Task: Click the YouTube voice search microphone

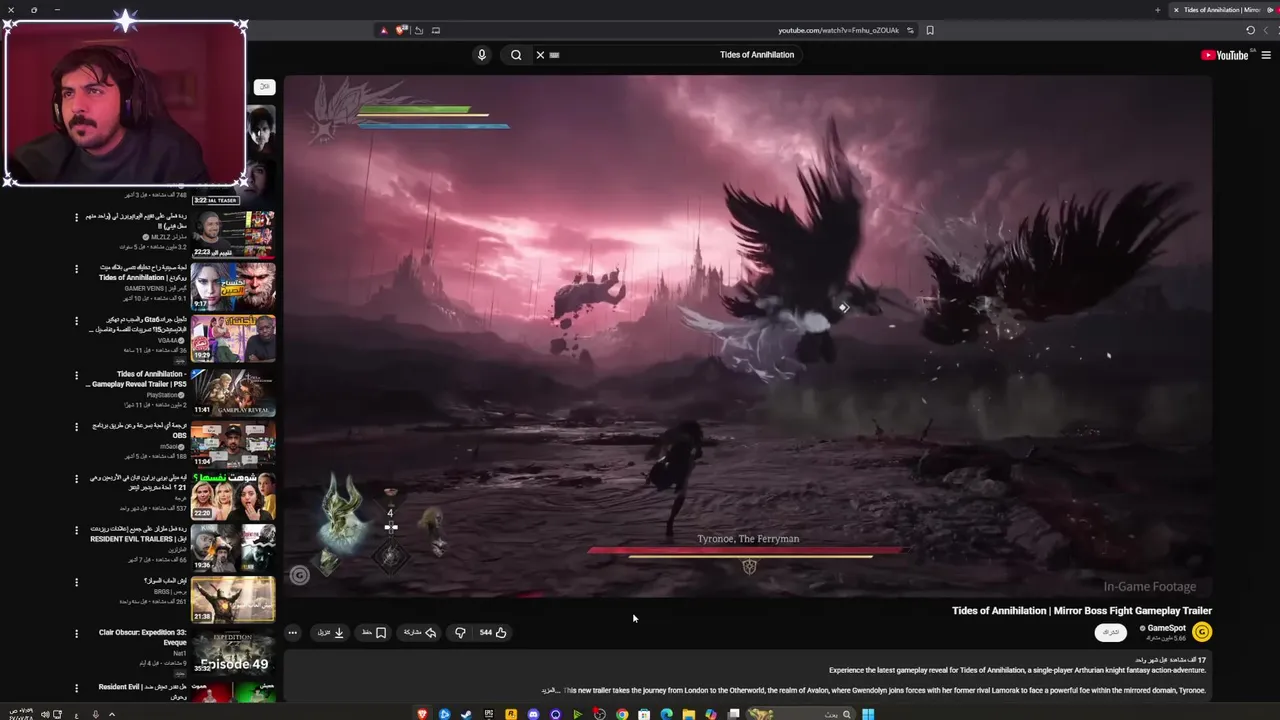Action: (481, 55)
